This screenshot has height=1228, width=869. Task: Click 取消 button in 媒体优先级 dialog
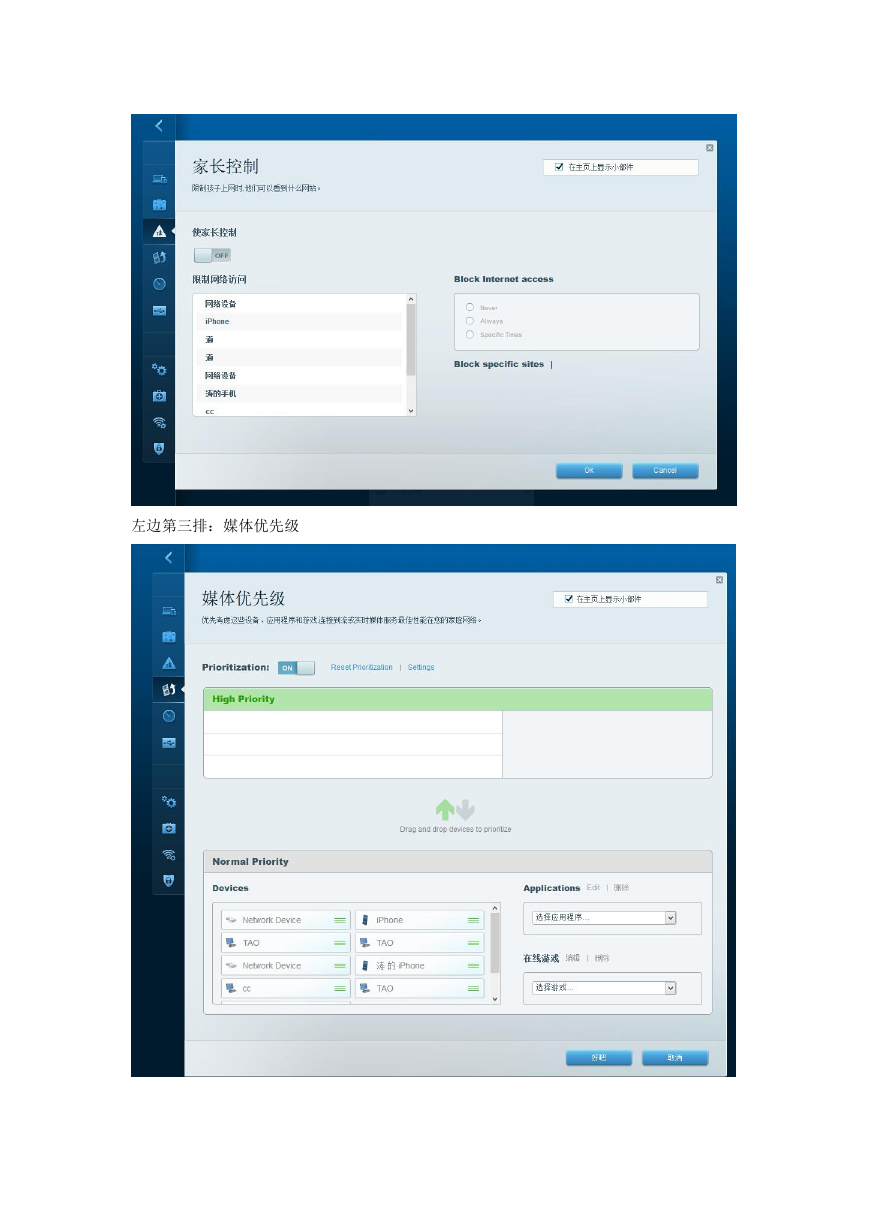click(x=675, y=1057)
